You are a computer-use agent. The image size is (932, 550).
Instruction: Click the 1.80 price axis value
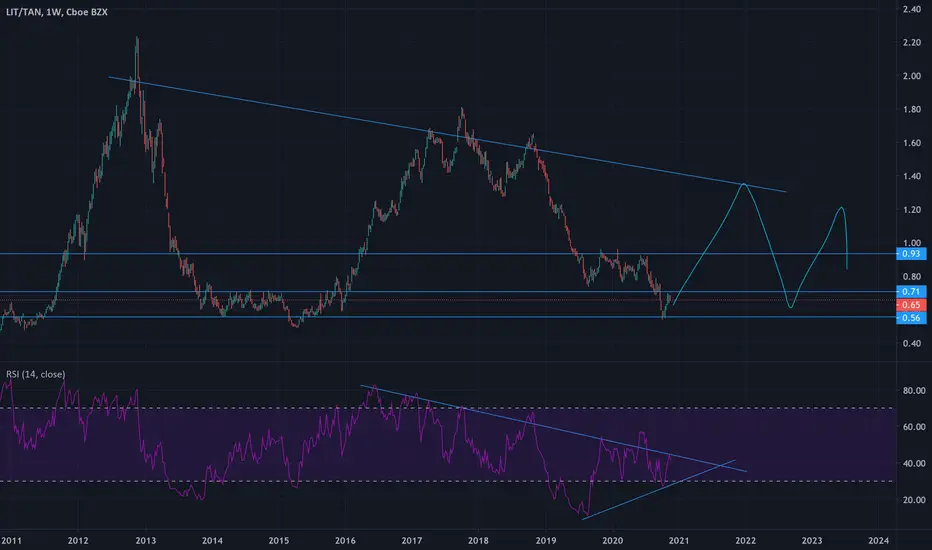coord(912,109)
